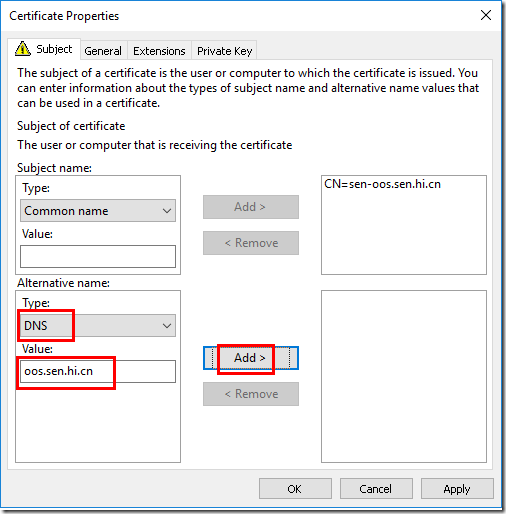The width and height of the screenshot is (506, 514).
Task: Select CN=sen-oos.sen.hi.cn in subject list
Action: click(x=382, y=184)
